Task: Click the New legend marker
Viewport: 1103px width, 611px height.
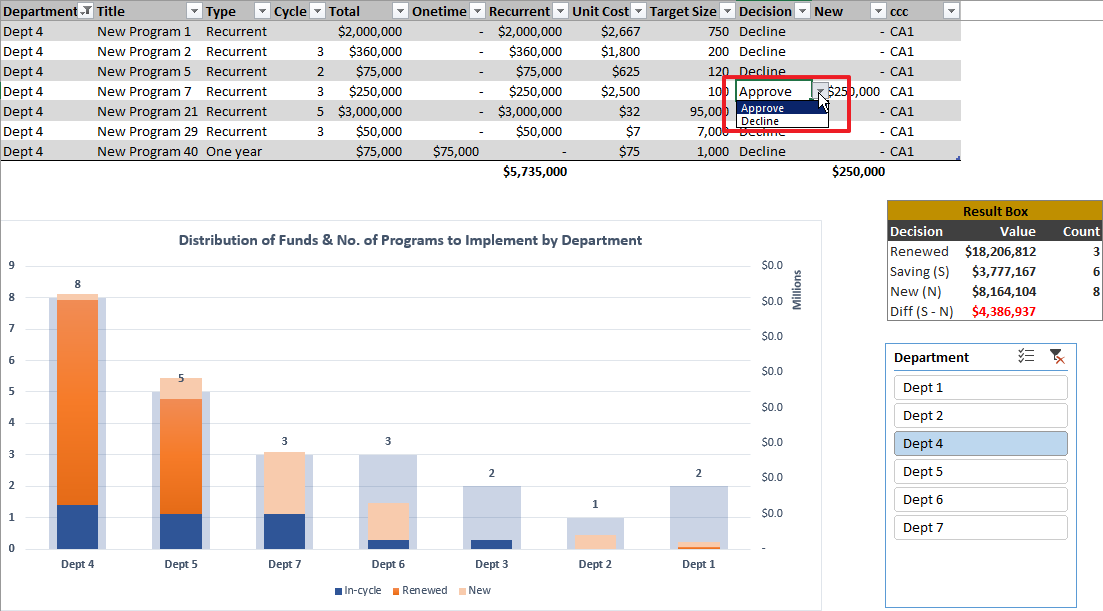Action: coord(461,591)
